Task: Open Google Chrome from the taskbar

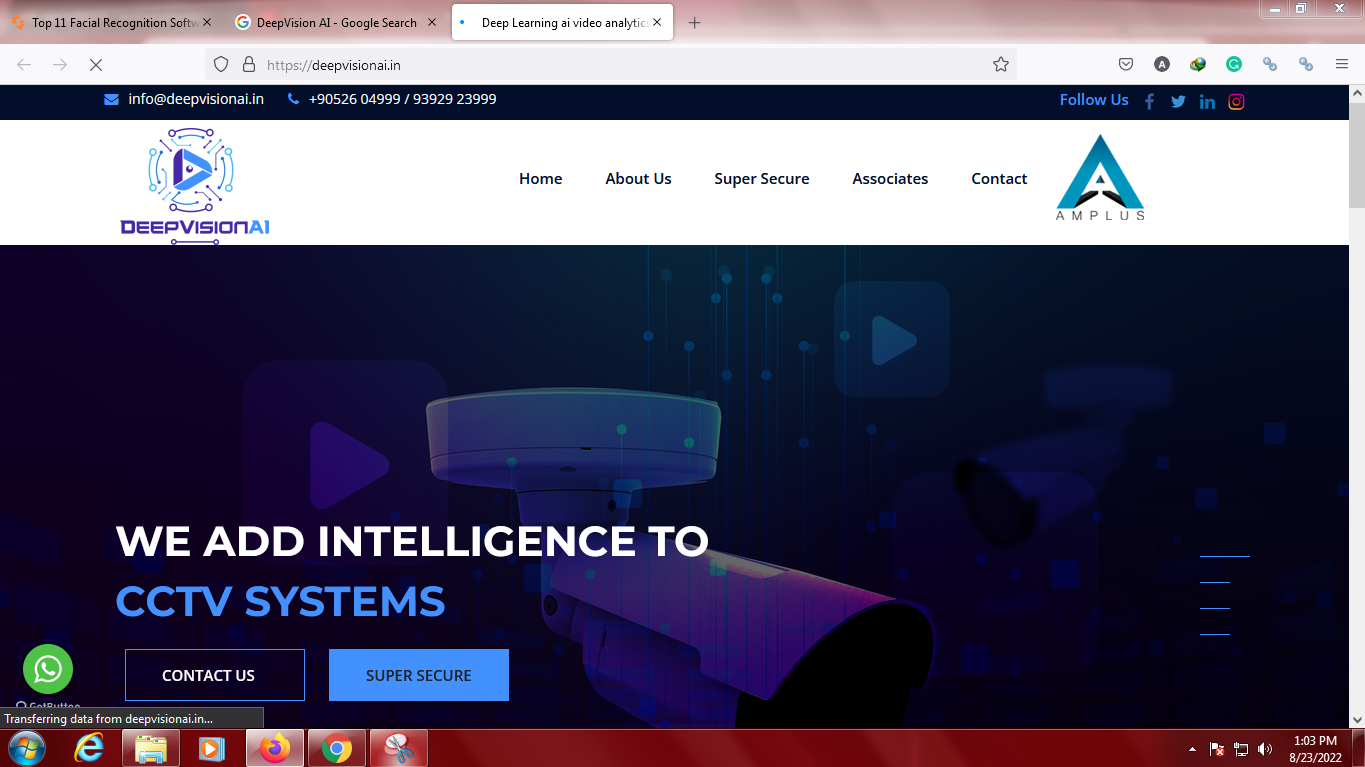Action: point(337,748)
